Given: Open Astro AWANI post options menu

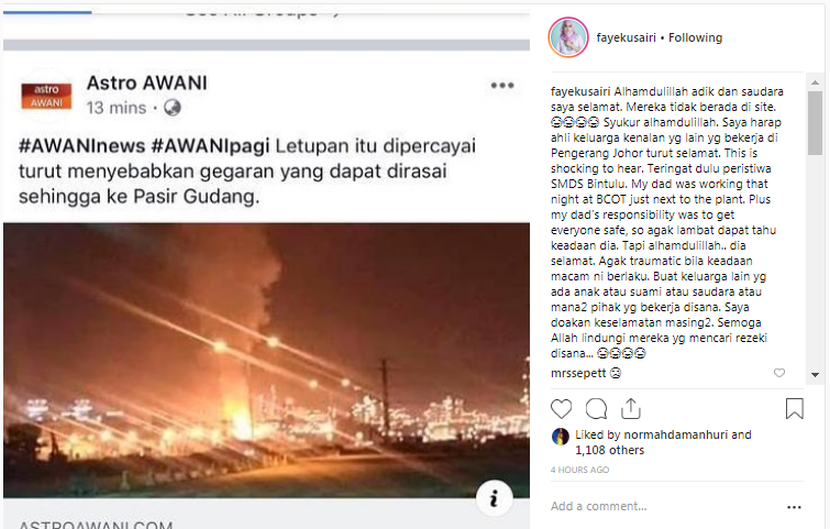Looking at the screenshot, I should click(x=502, y=85).
